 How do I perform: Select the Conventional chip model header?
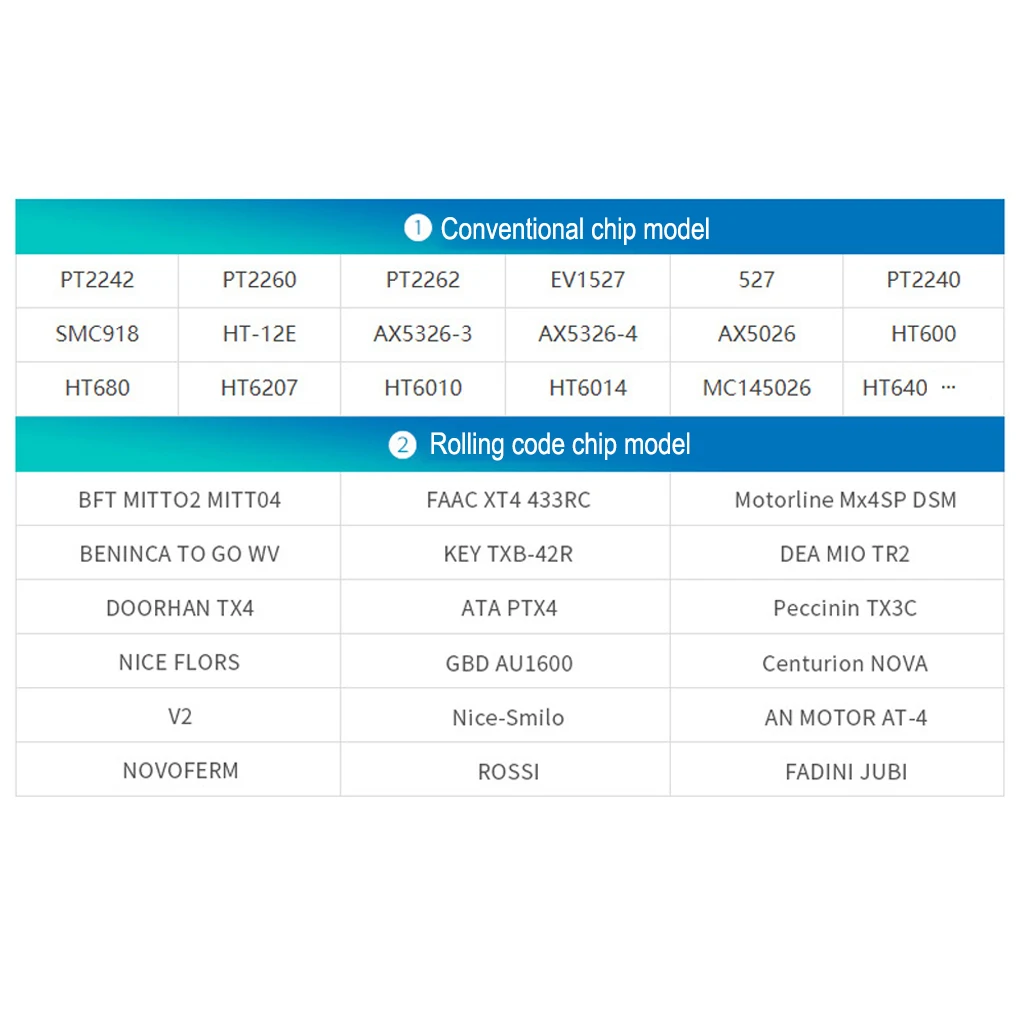tap(575, 229)
